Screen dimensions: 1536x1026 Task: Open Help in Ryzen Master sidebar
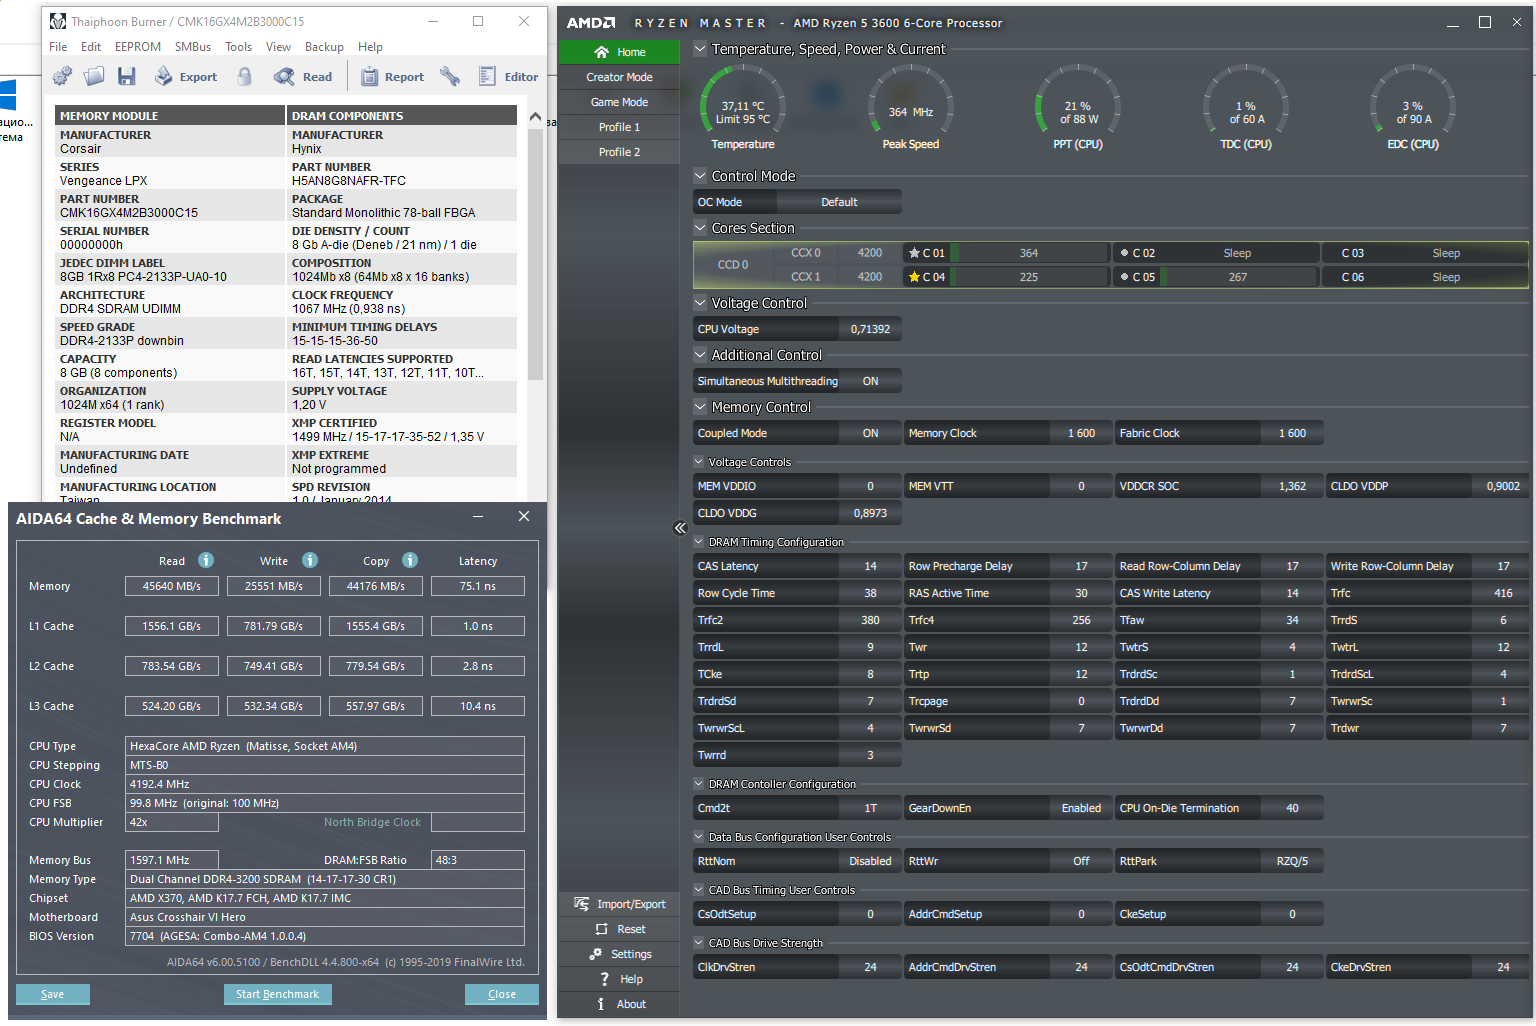tap(620, 979)
